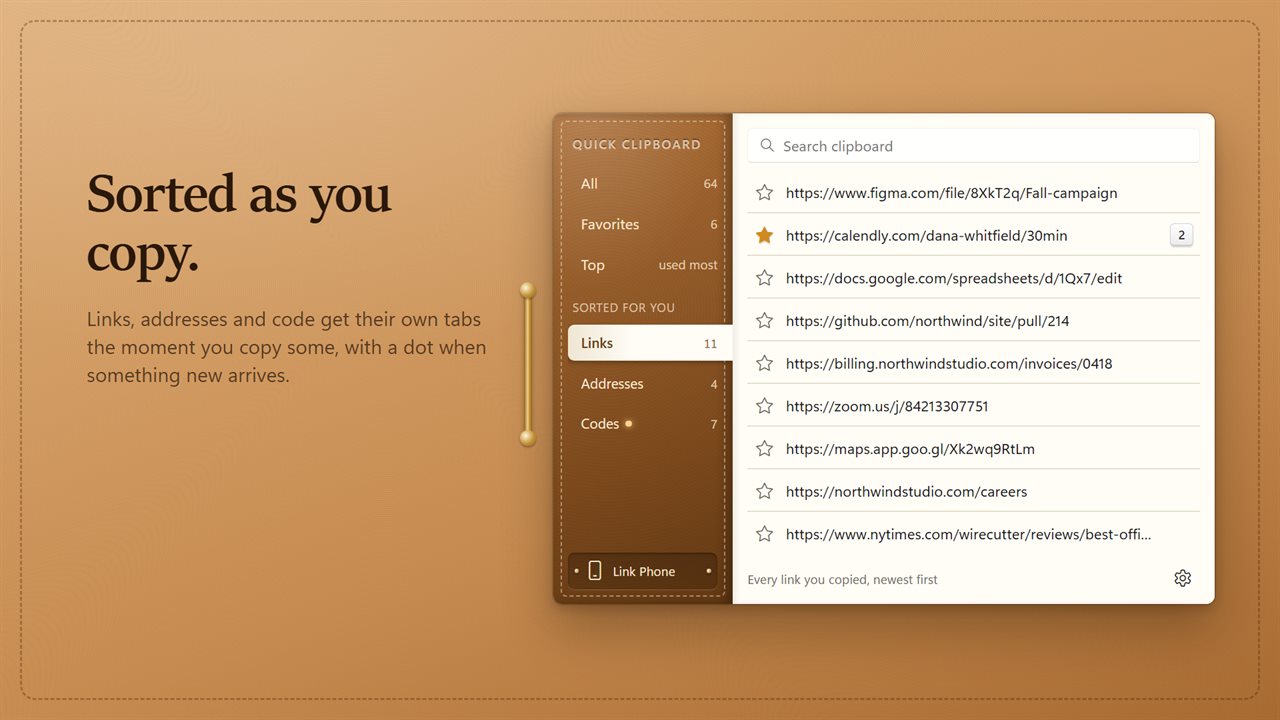Star the nytimes.com wirecutter link

pos(764,534)
